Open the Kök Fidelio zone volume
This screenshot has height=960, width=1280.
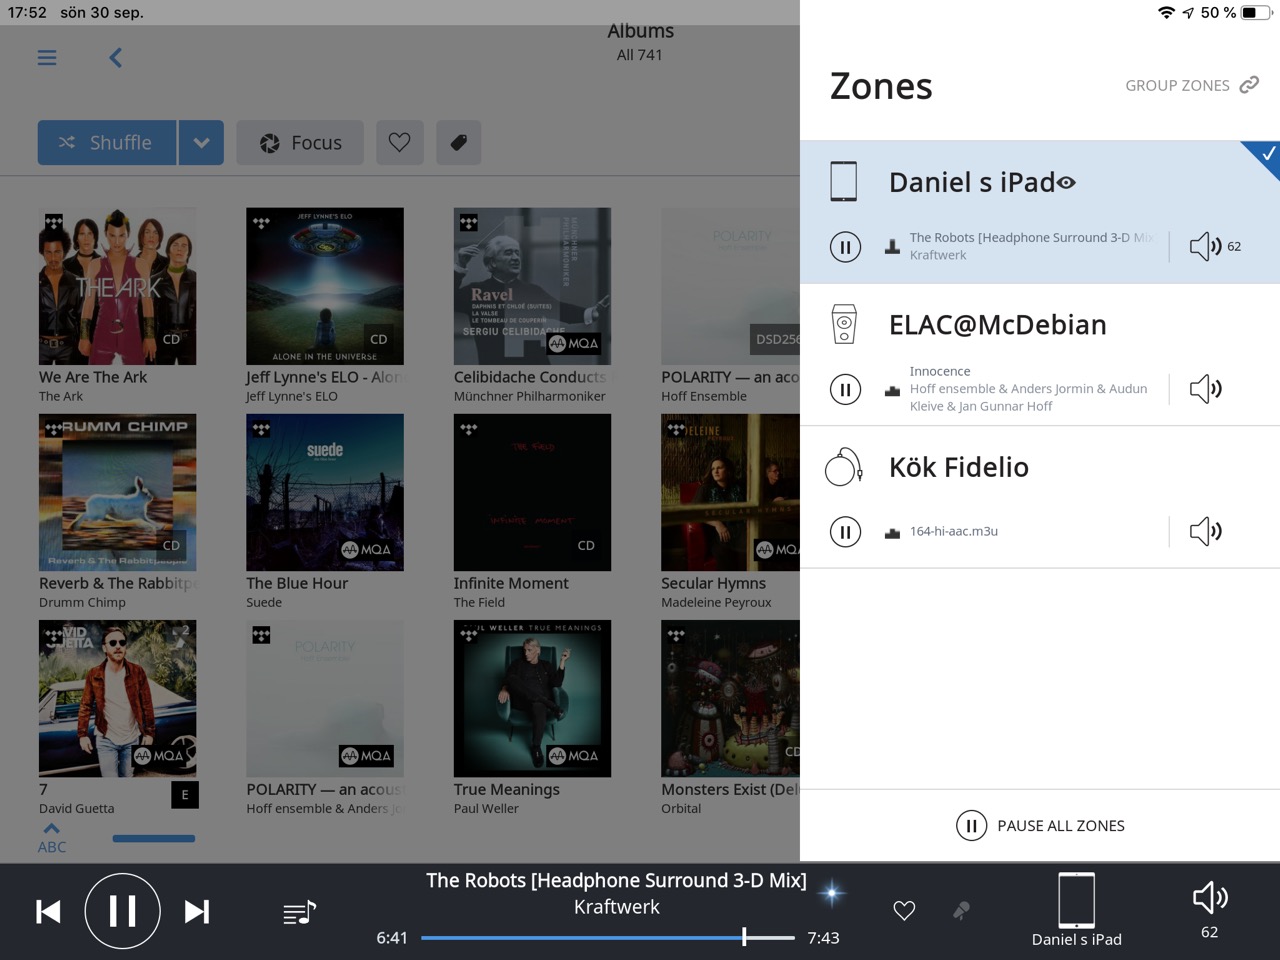click(x=1206, y=531)
